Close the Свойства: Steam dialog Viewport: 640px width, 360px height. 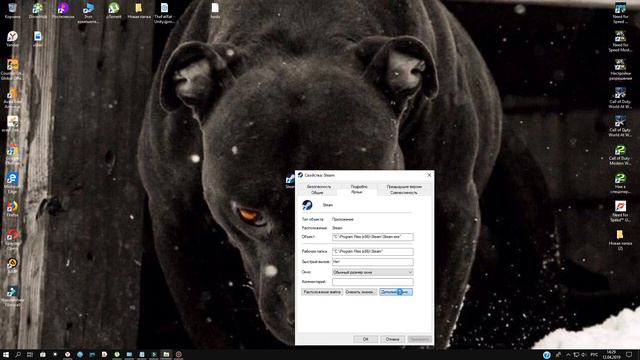pos(429,175)
